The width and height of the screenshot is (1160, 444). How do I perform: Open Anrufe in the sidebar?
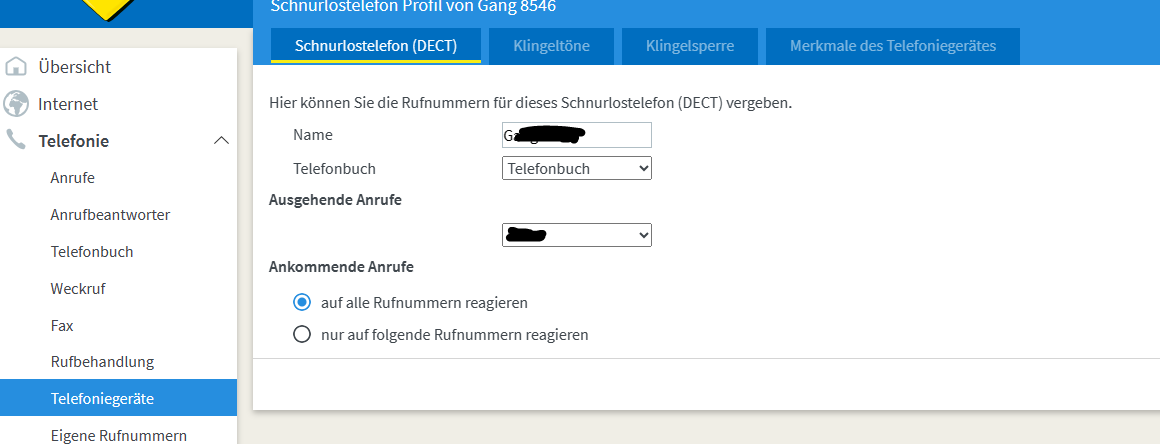pos(73,178)
